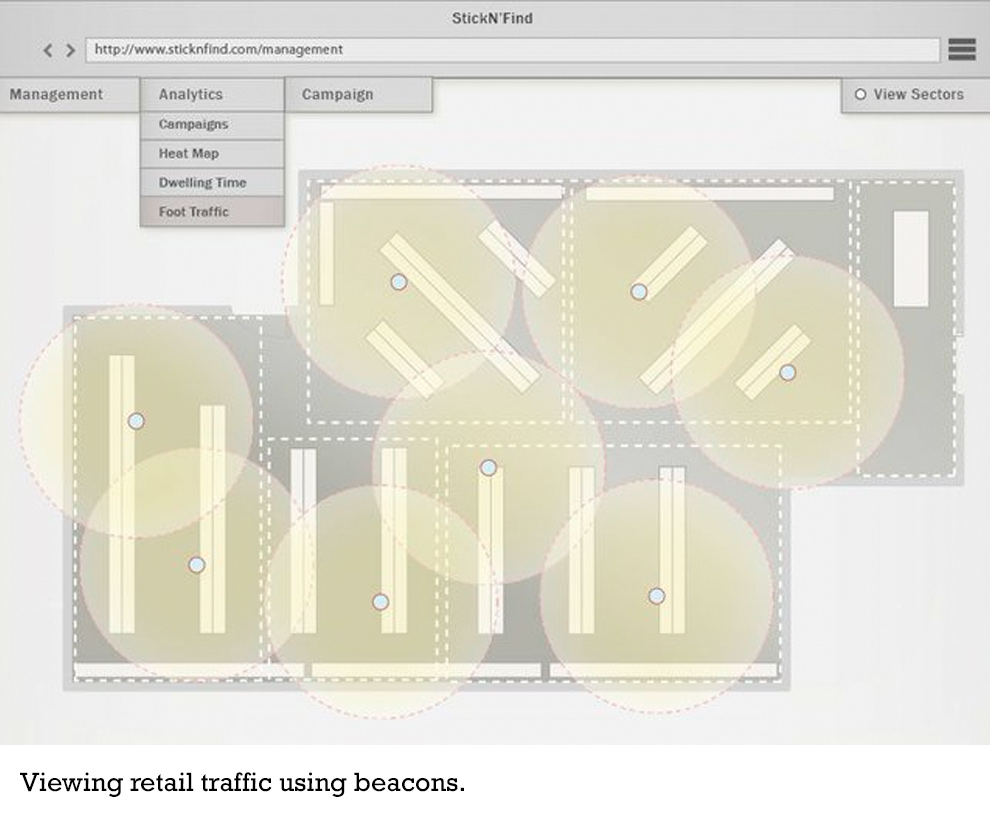Click center beacon atop the vertical shelf
This screenshot has height=823, width=990.
488,467
